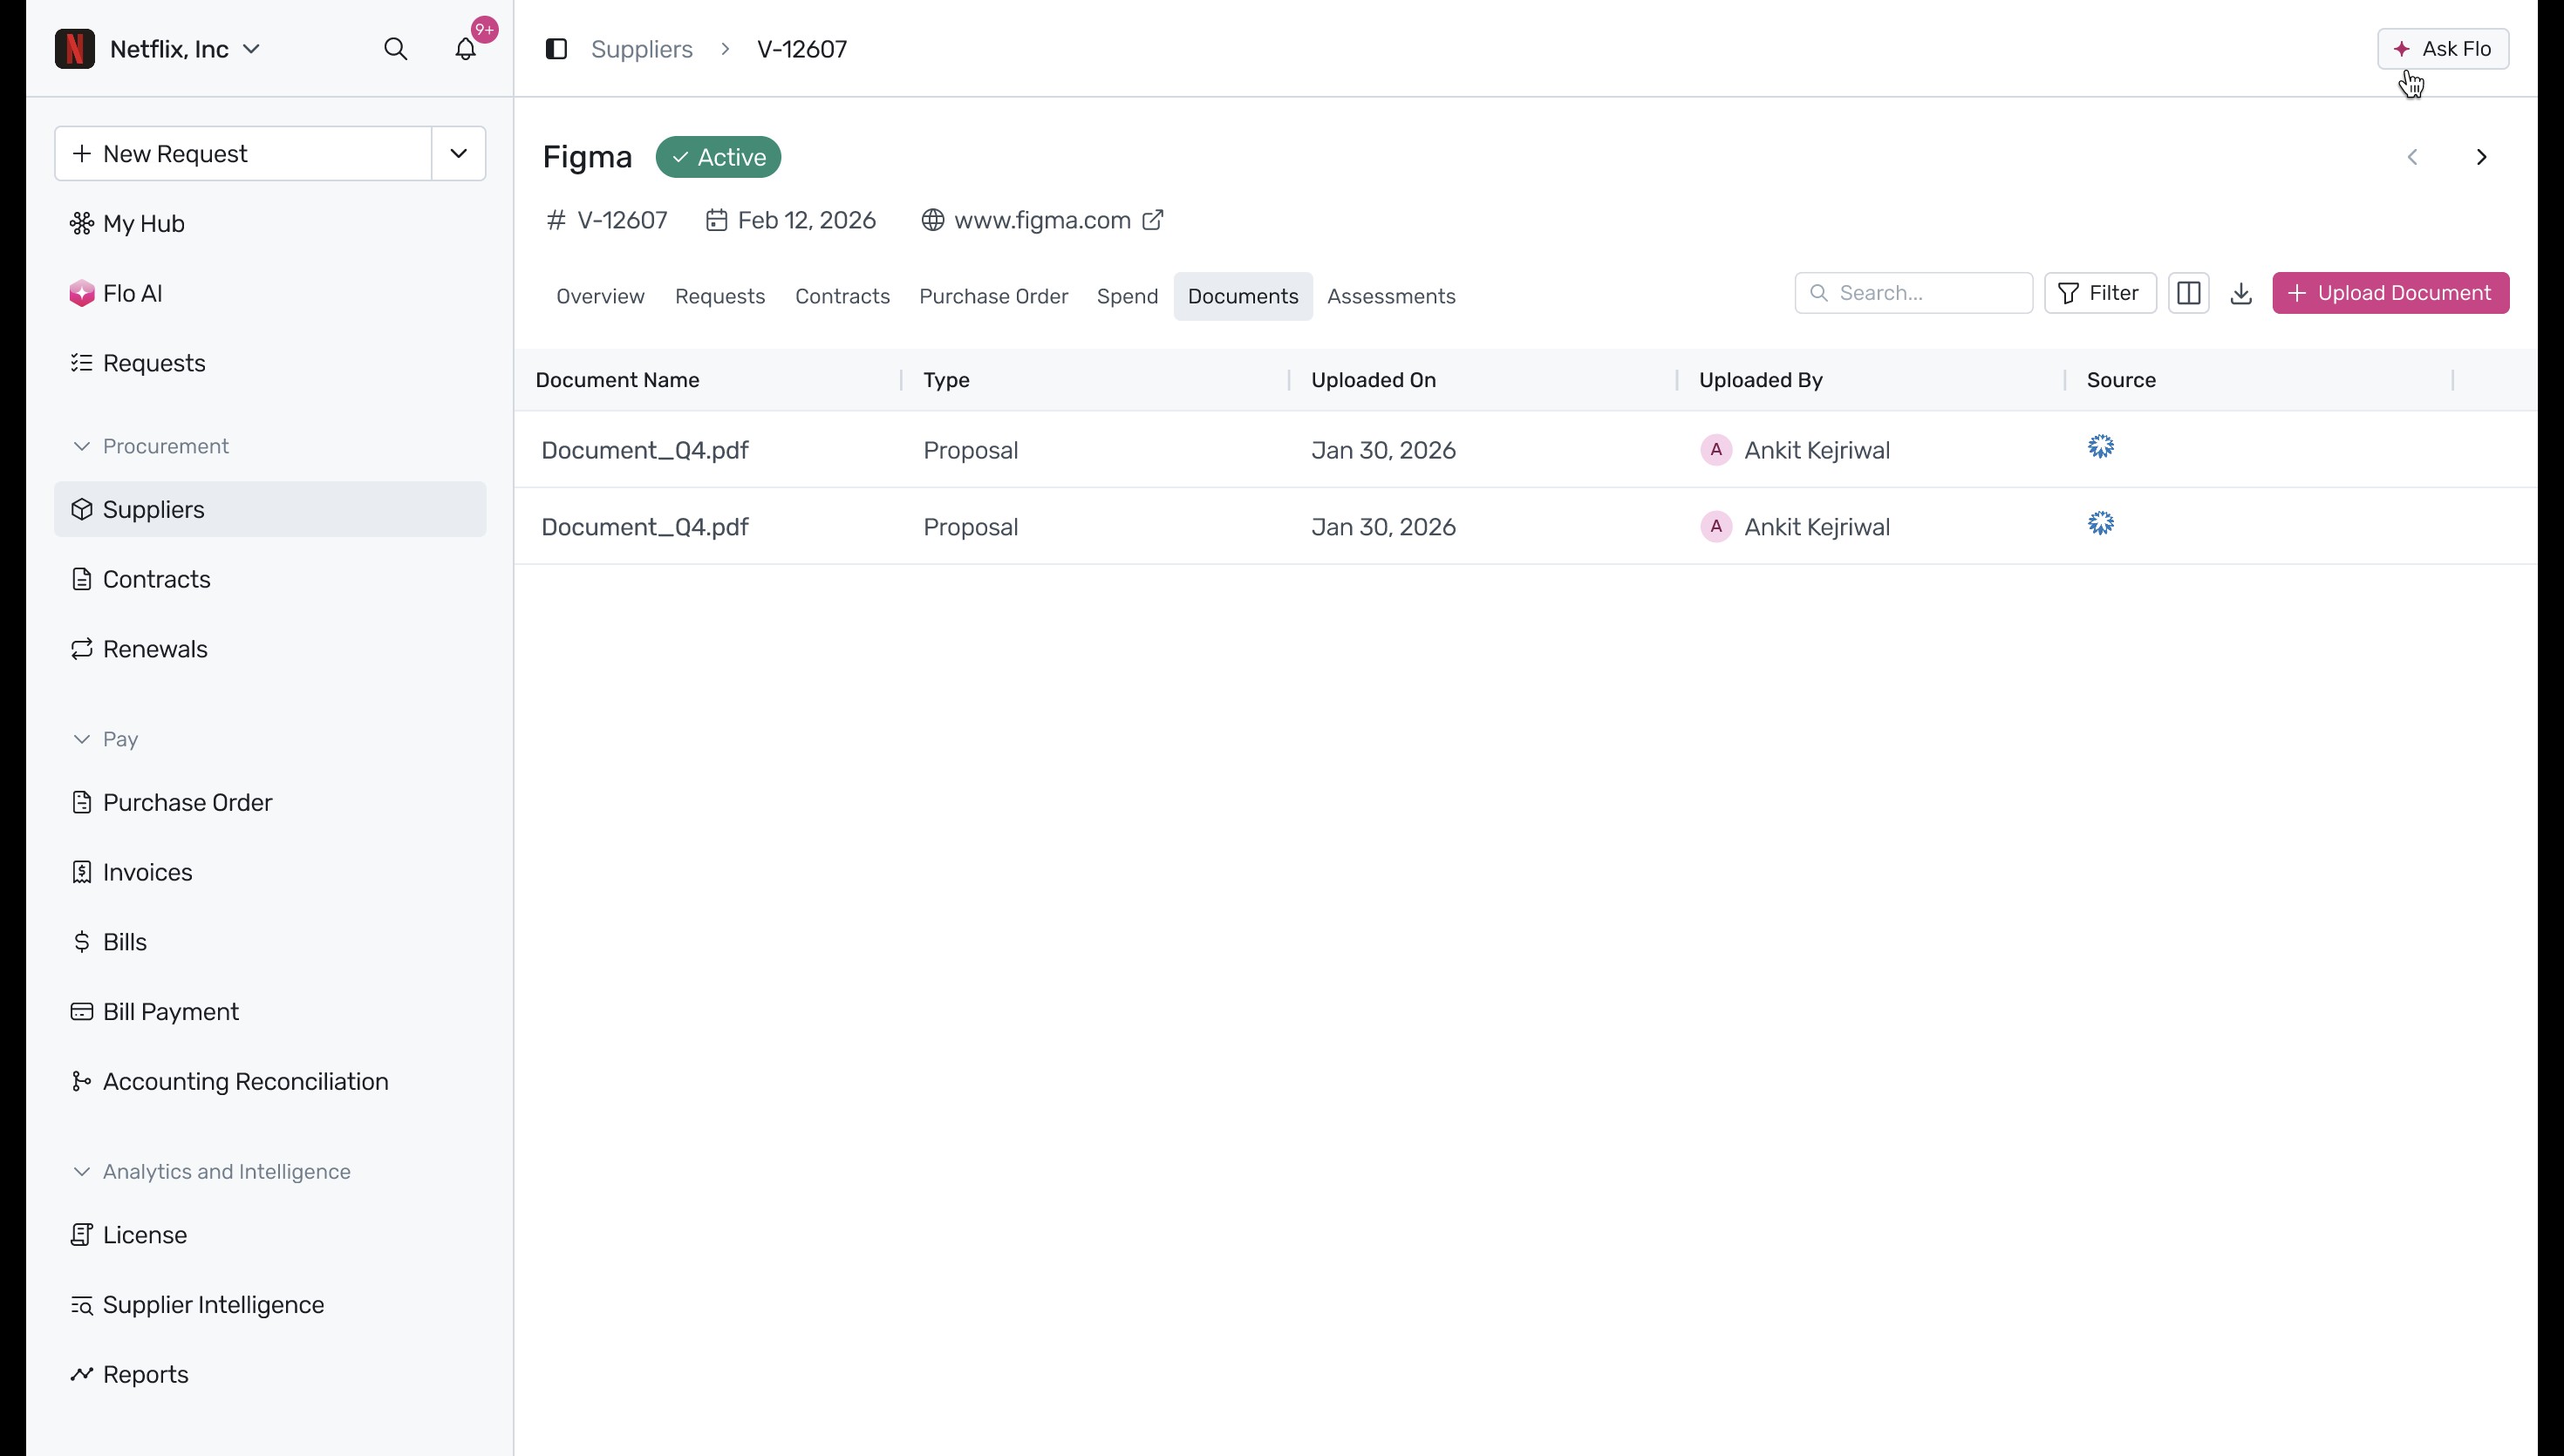
Task: Go to the previous supplier arrow
Action: tap(2412, 157)
